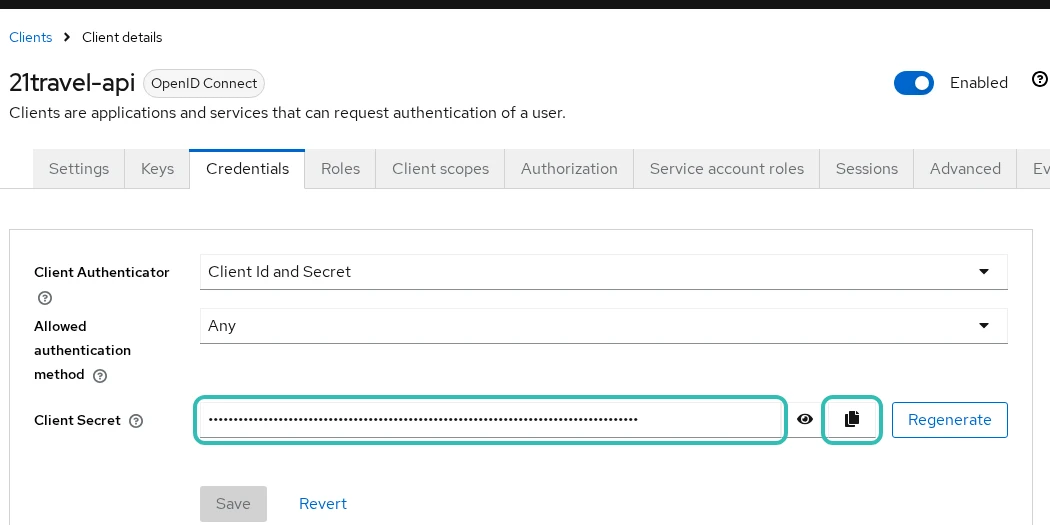Open help icon next to Enabled
1050x525 pixels.
coord(1039,80)
